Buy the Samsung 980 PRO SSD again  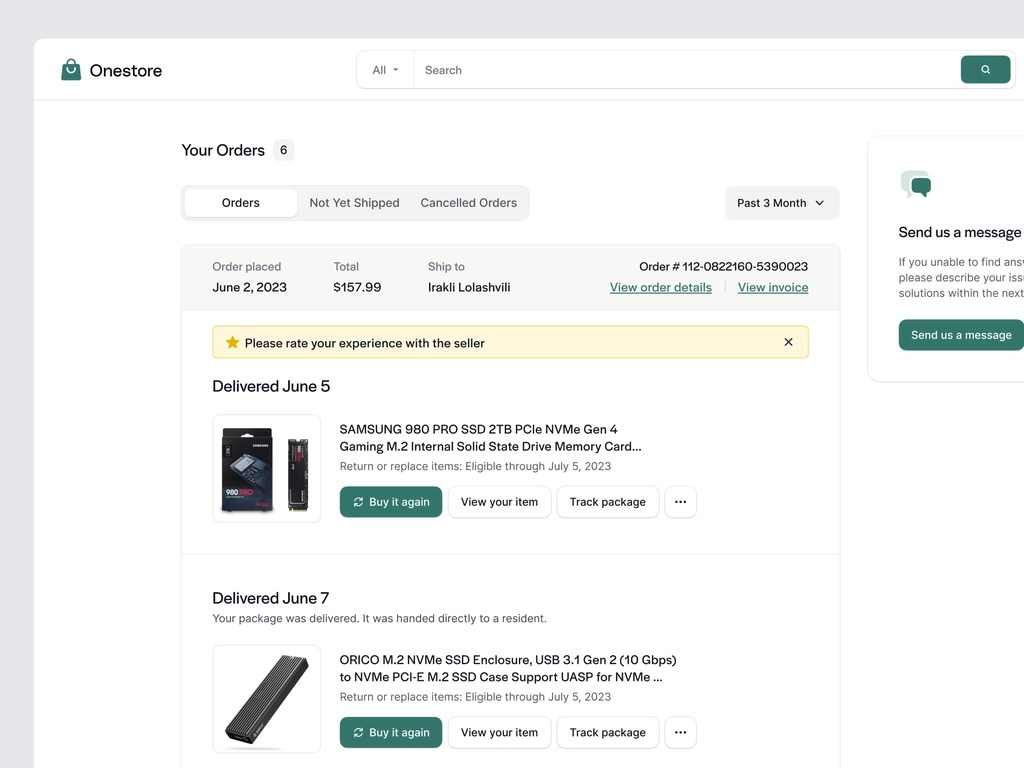[391, 502]
